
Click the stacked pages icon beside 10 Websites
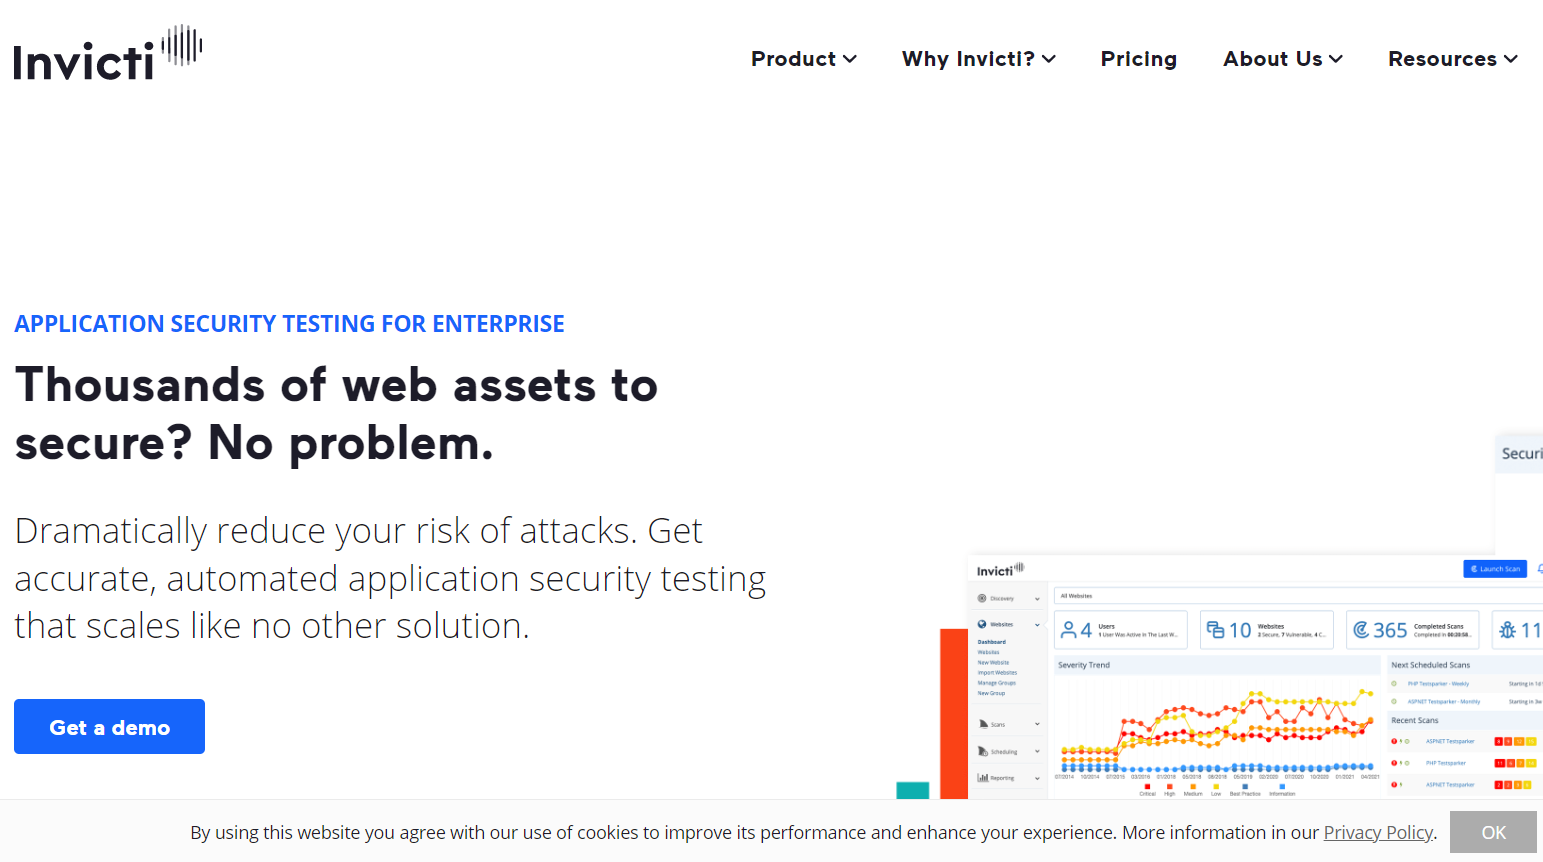[x=1215, y=630]
